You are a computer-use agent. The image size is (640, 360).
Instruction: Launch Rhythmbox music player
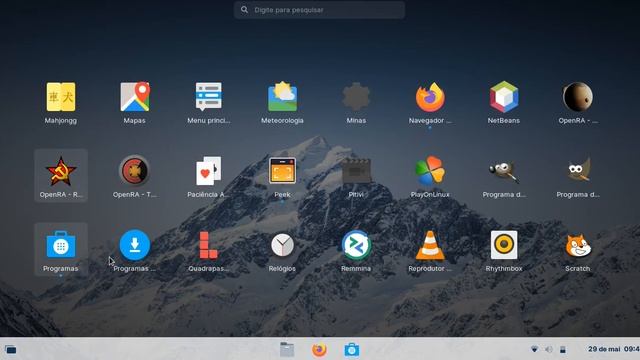click(x=504, y=245)
